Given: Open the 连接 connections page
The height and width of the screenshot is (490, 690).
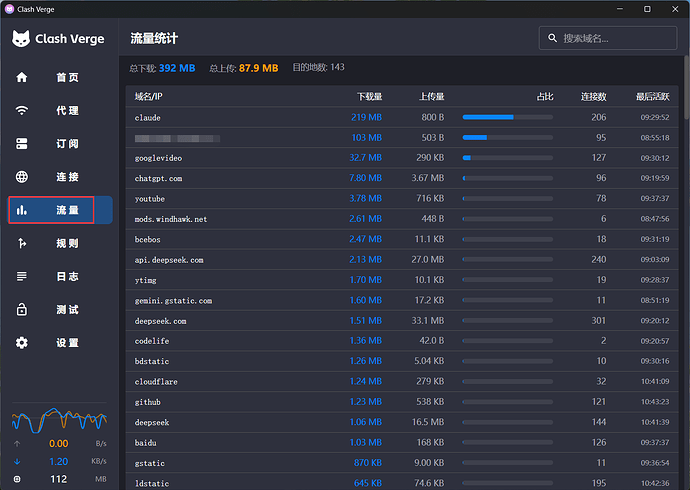Looking at the screenshot, I should (x=60, y=177).
